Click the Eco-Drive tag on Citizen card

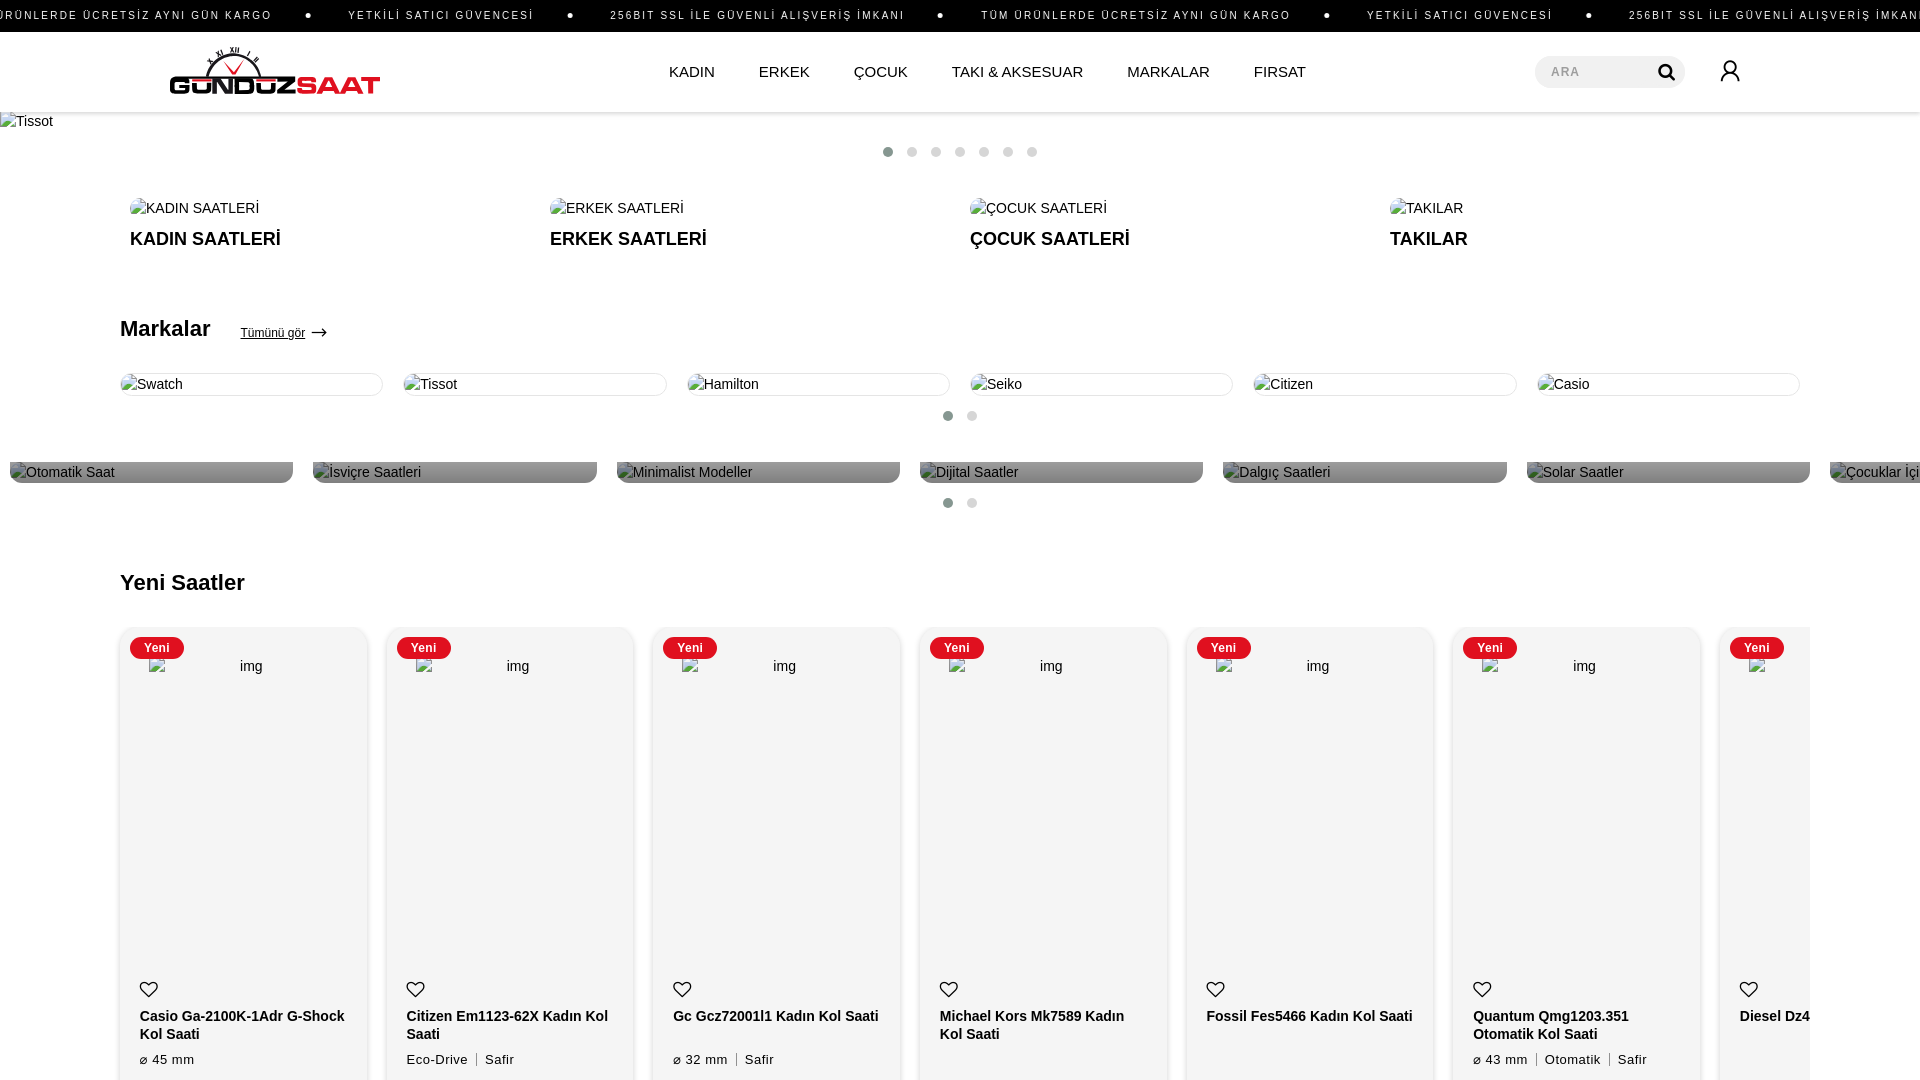point(437,1060)
